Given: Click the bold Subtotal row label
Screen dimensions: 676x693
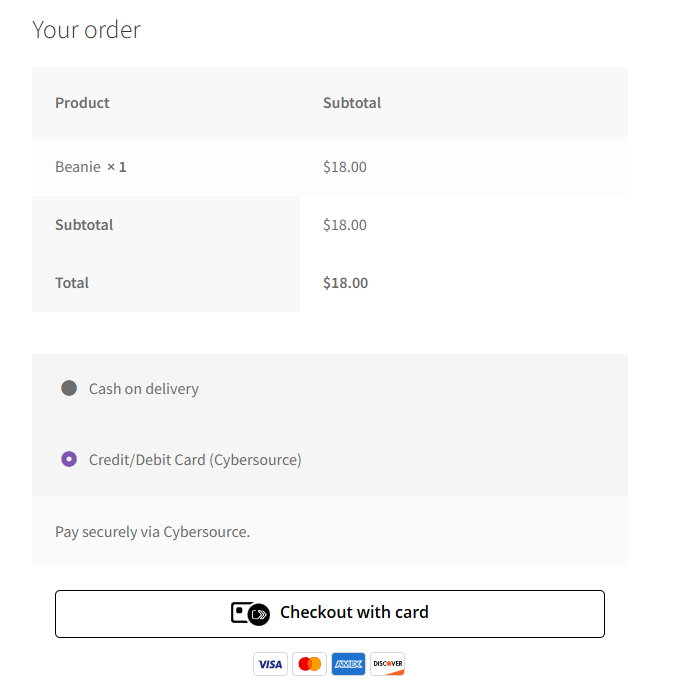Looking at the screenshot, I should tap(84, 225).
